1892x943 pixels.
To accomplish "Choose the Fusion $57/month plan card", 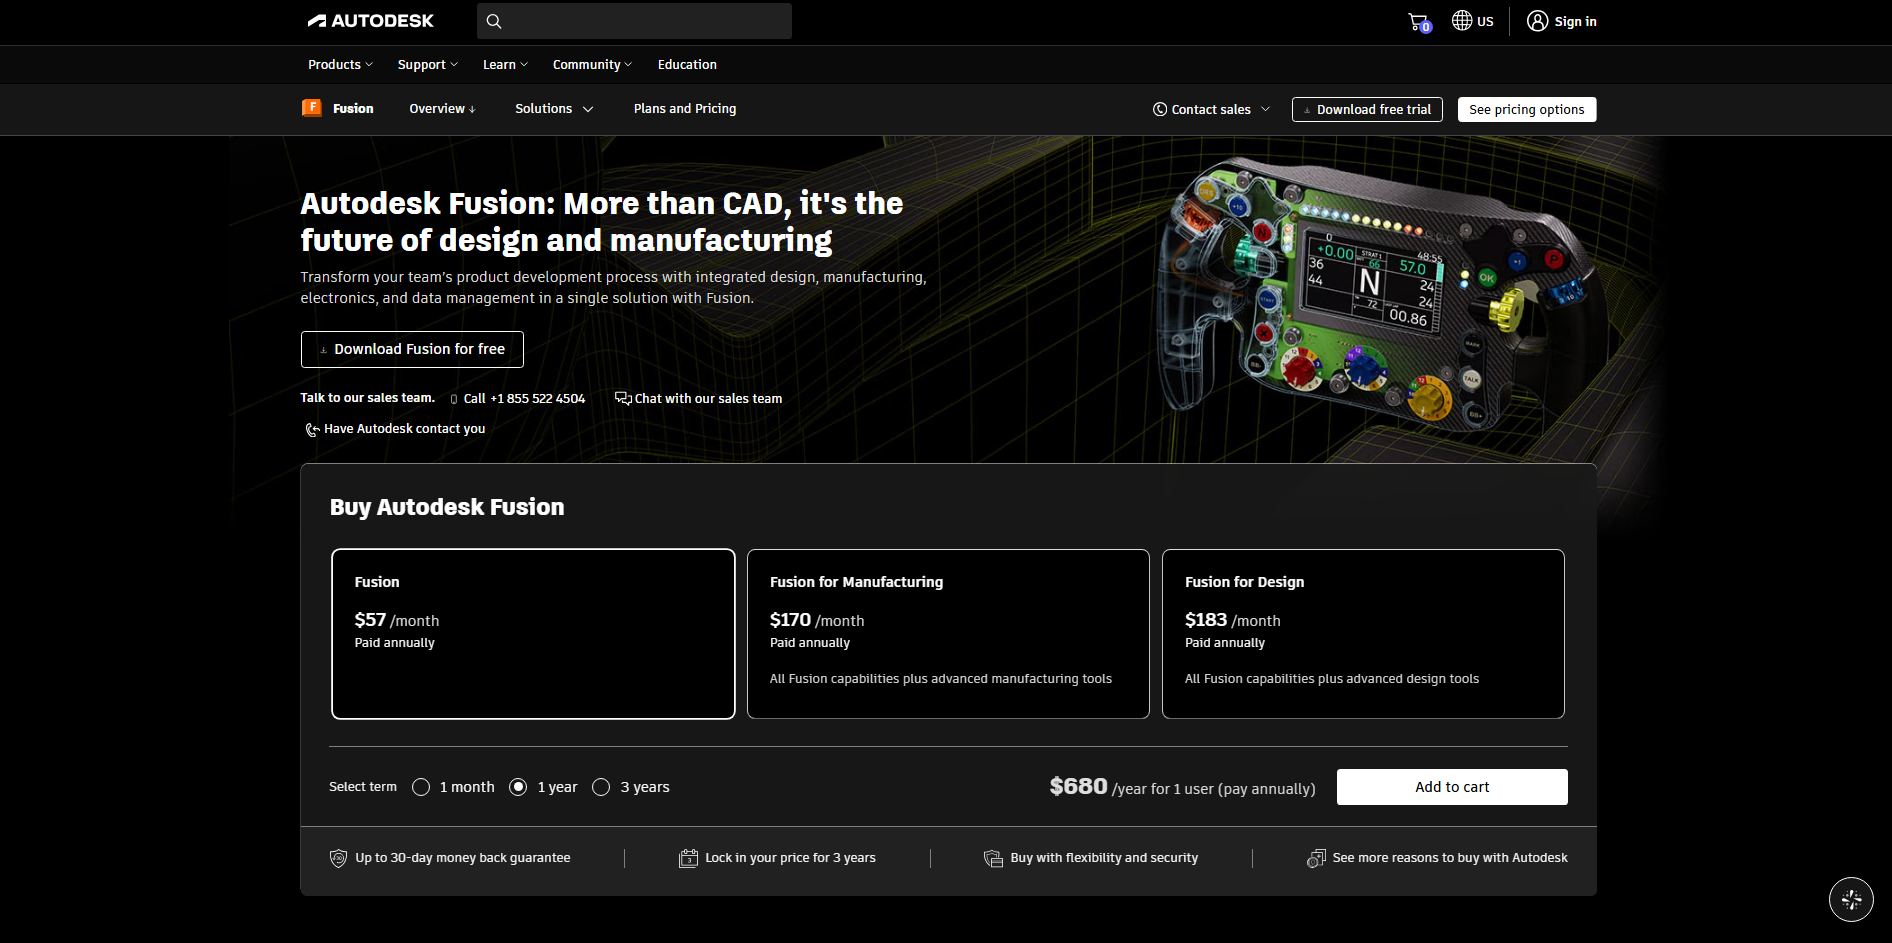I will pyautogui.click(x=533, y=634).
